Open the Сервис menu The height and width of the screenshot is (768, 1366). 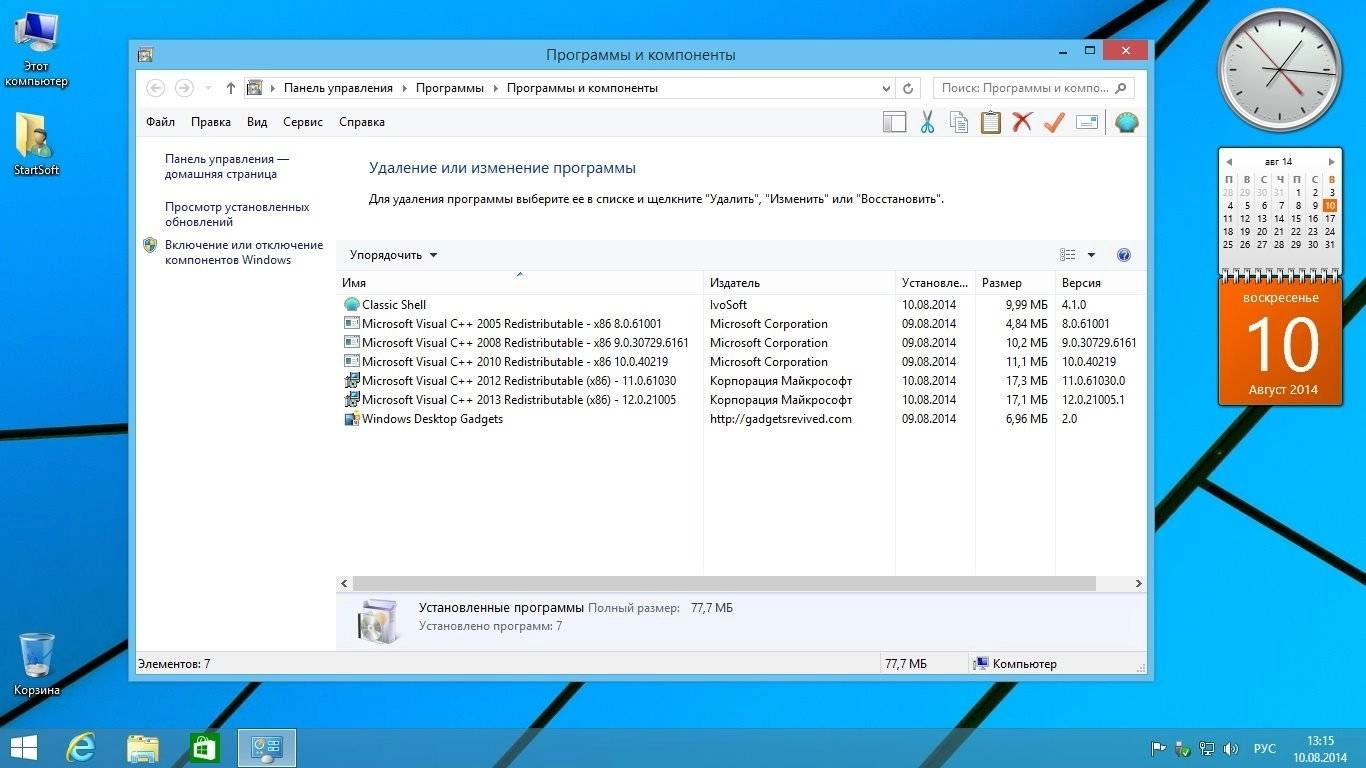[303, 122]
